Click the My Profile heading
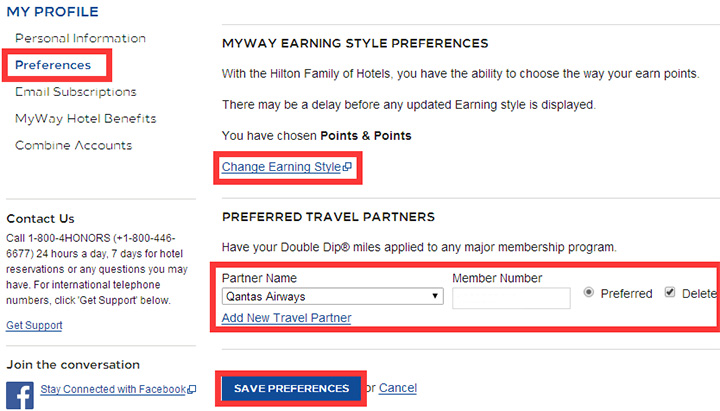This screenshot has height=411, width=720. [x=52, y=11]
